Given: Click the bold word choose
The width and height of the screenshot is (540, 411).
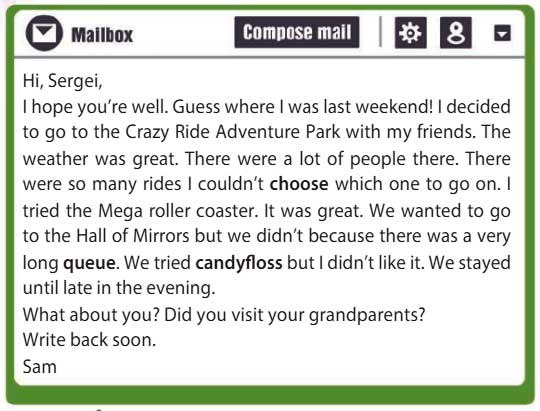Looking at the screenshot, I should tap(299, 184).
